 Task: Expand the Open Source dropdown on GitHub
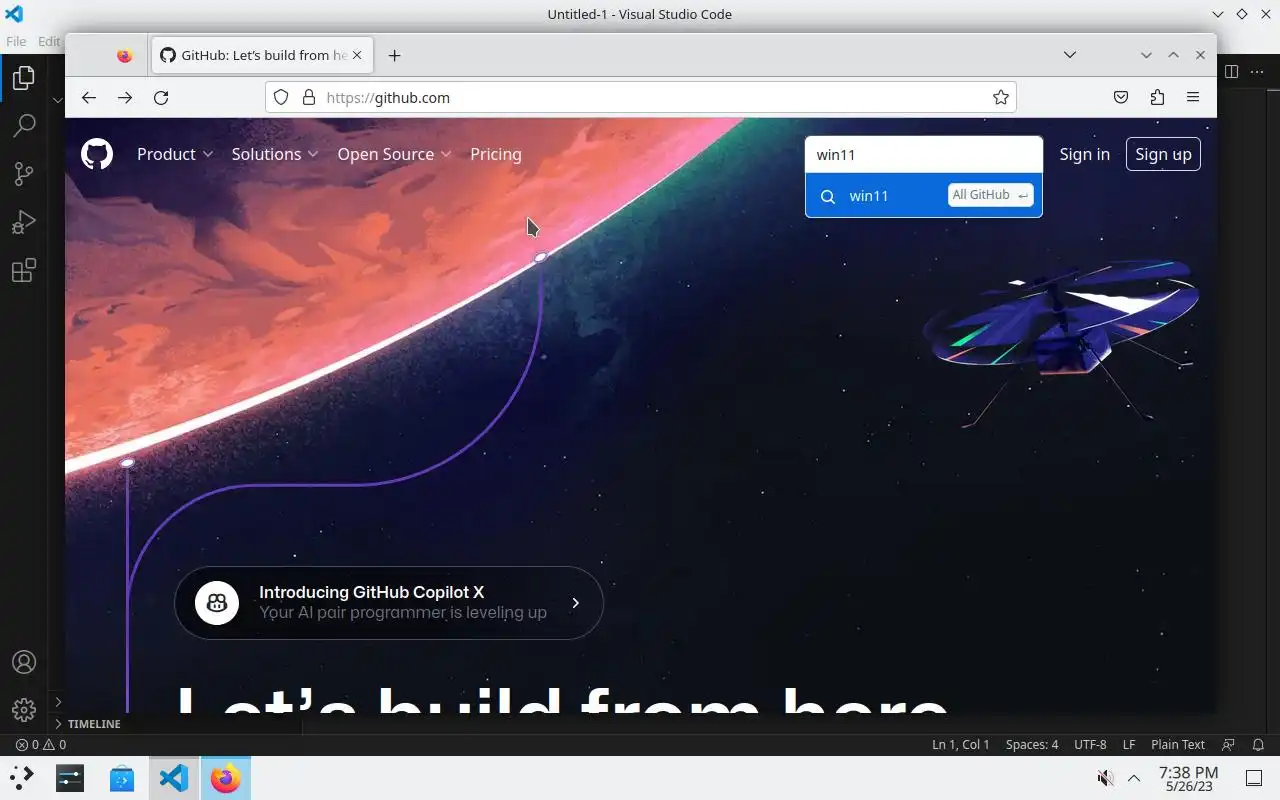coord(394,154)
